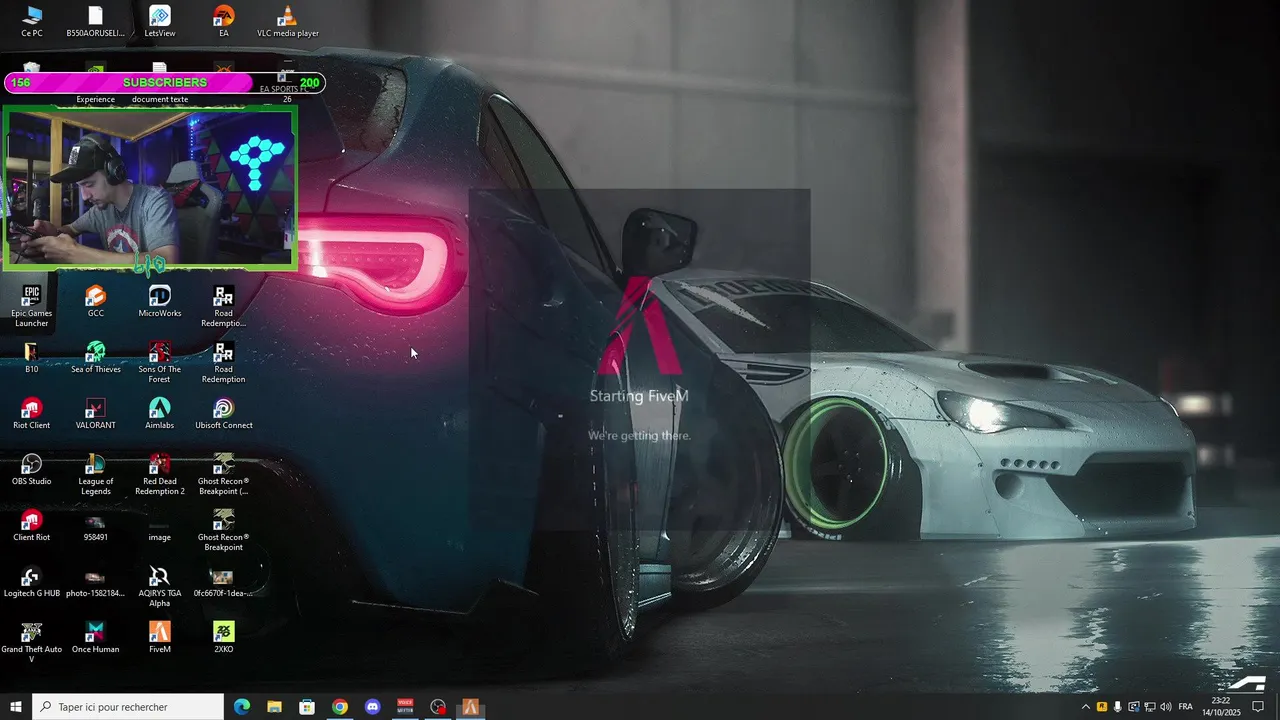Open the 2XKO desktop shortcut
The width and height of the screenshot is (1280, 720).
[224, 637]
